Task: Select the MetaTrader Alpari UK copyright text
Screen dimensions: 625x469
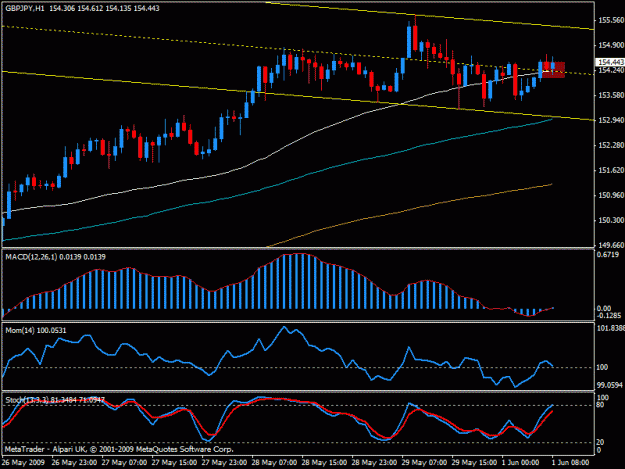Action: point(119,449)
